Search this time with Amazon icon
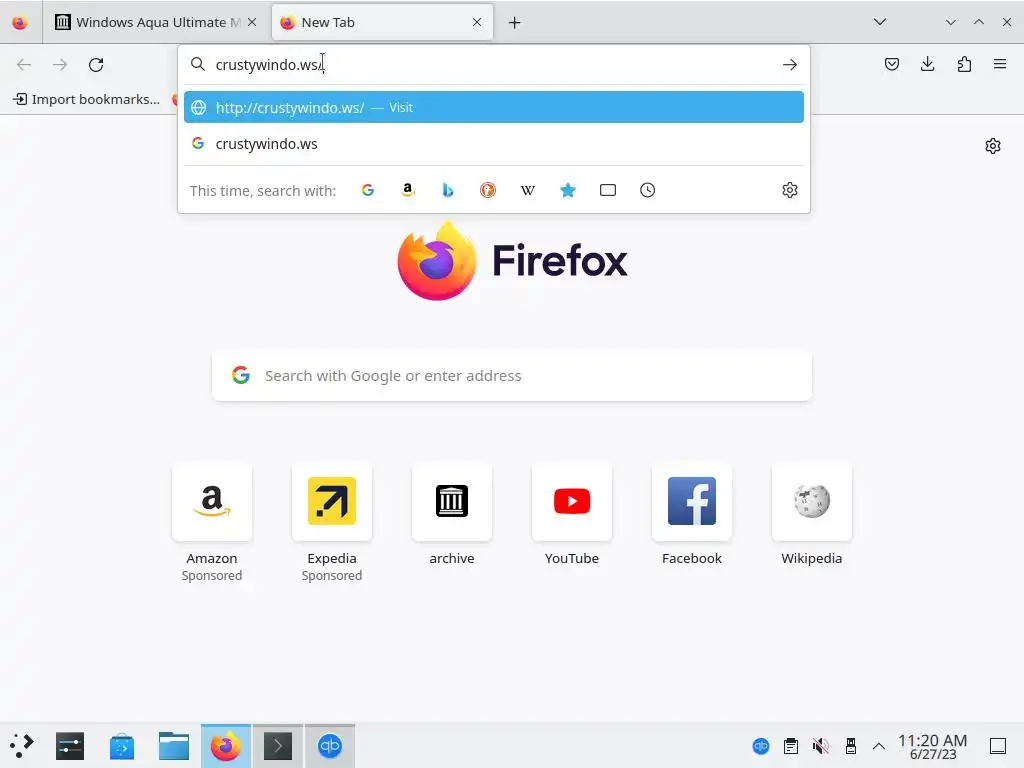This screenshot has width=1024, height=768. 408,190
